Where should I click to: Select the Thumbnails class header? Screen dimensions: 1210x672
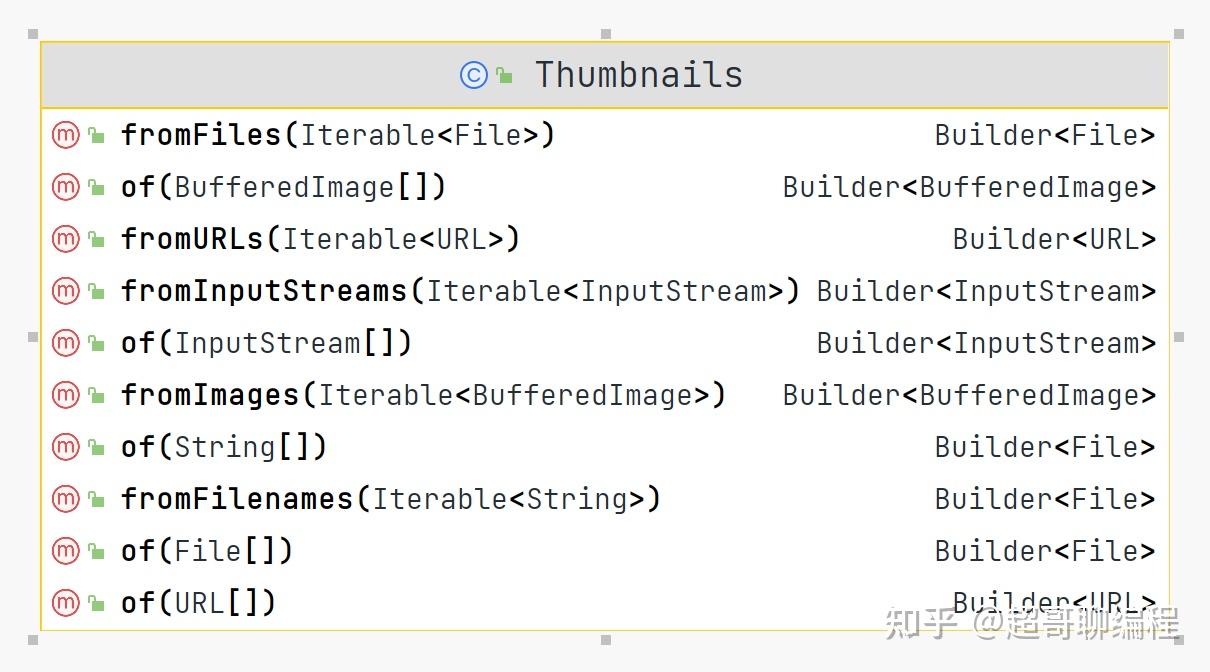[x=638, y=75]
